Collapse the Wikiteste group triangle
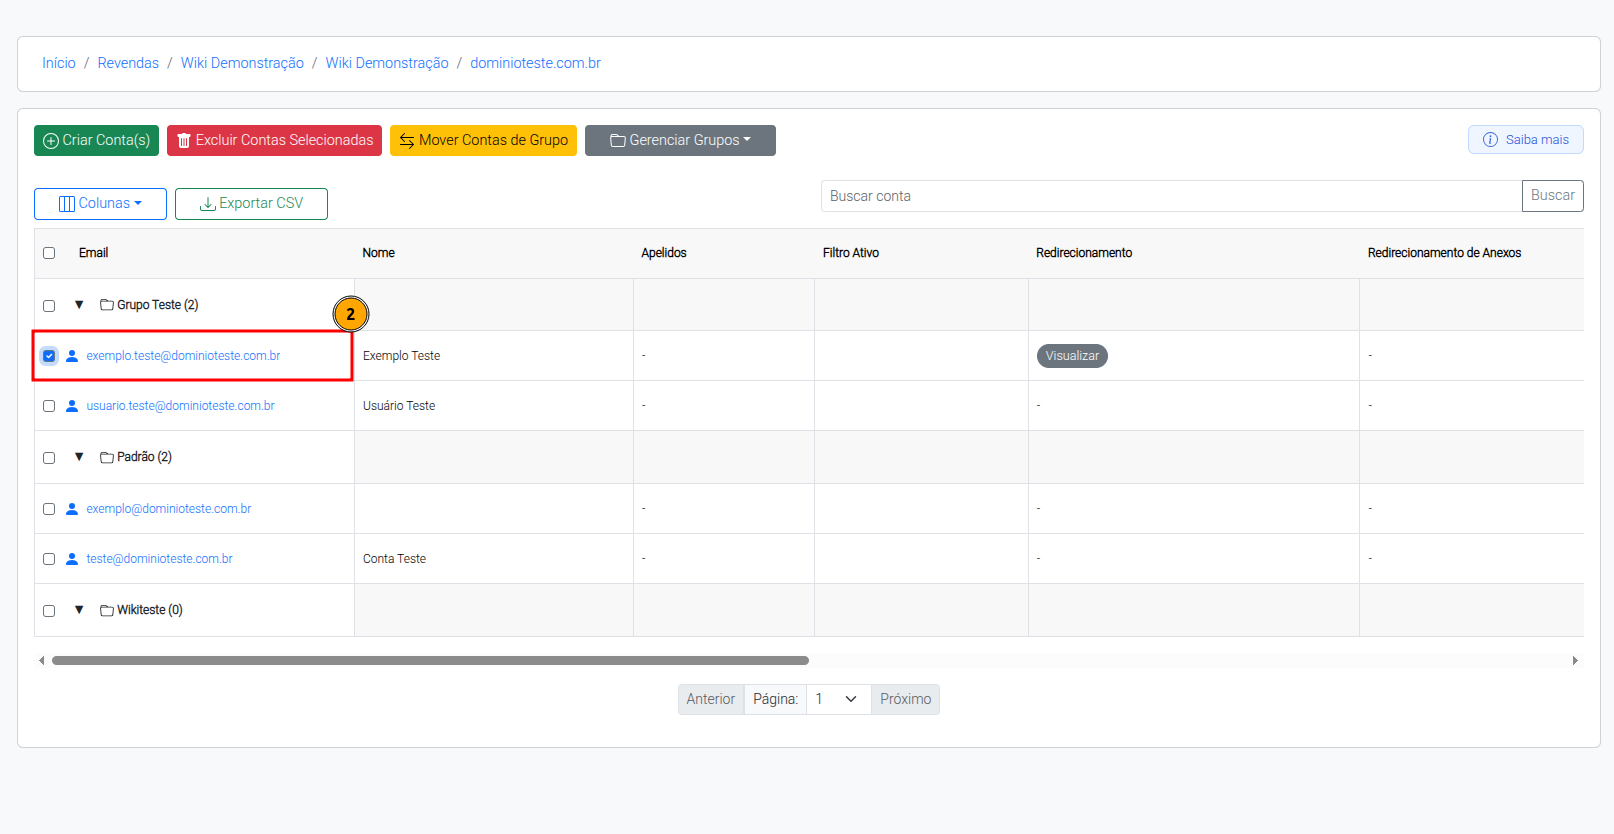Image resolution: width=1614 pixels, height=834 pixels. [79, 610]
